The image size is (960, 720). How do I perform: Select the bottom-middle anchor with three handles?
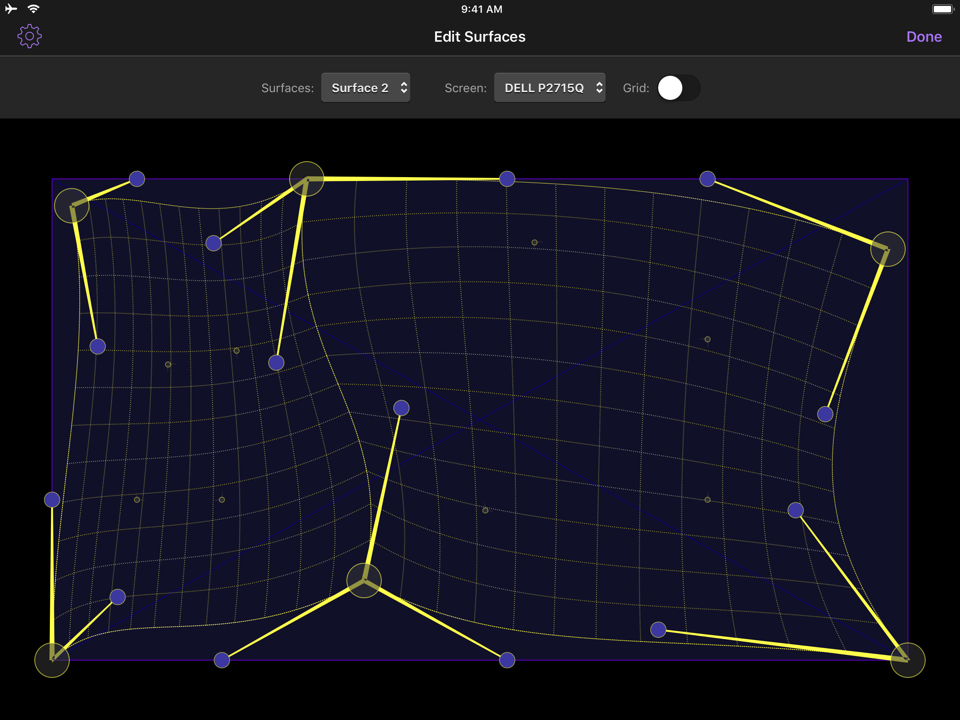click(x=364, y=580)
